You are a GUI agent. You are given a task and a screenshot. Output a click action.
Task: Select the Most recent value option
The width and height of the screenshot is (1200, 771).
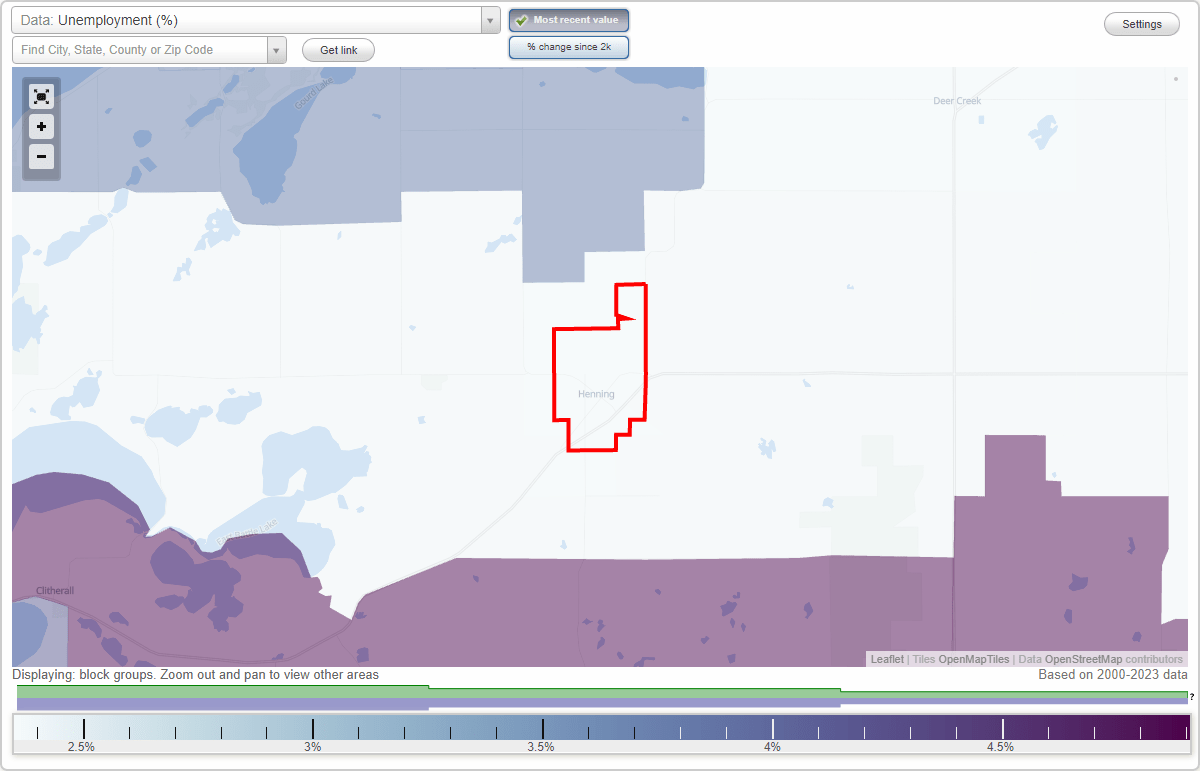(569, 20)
